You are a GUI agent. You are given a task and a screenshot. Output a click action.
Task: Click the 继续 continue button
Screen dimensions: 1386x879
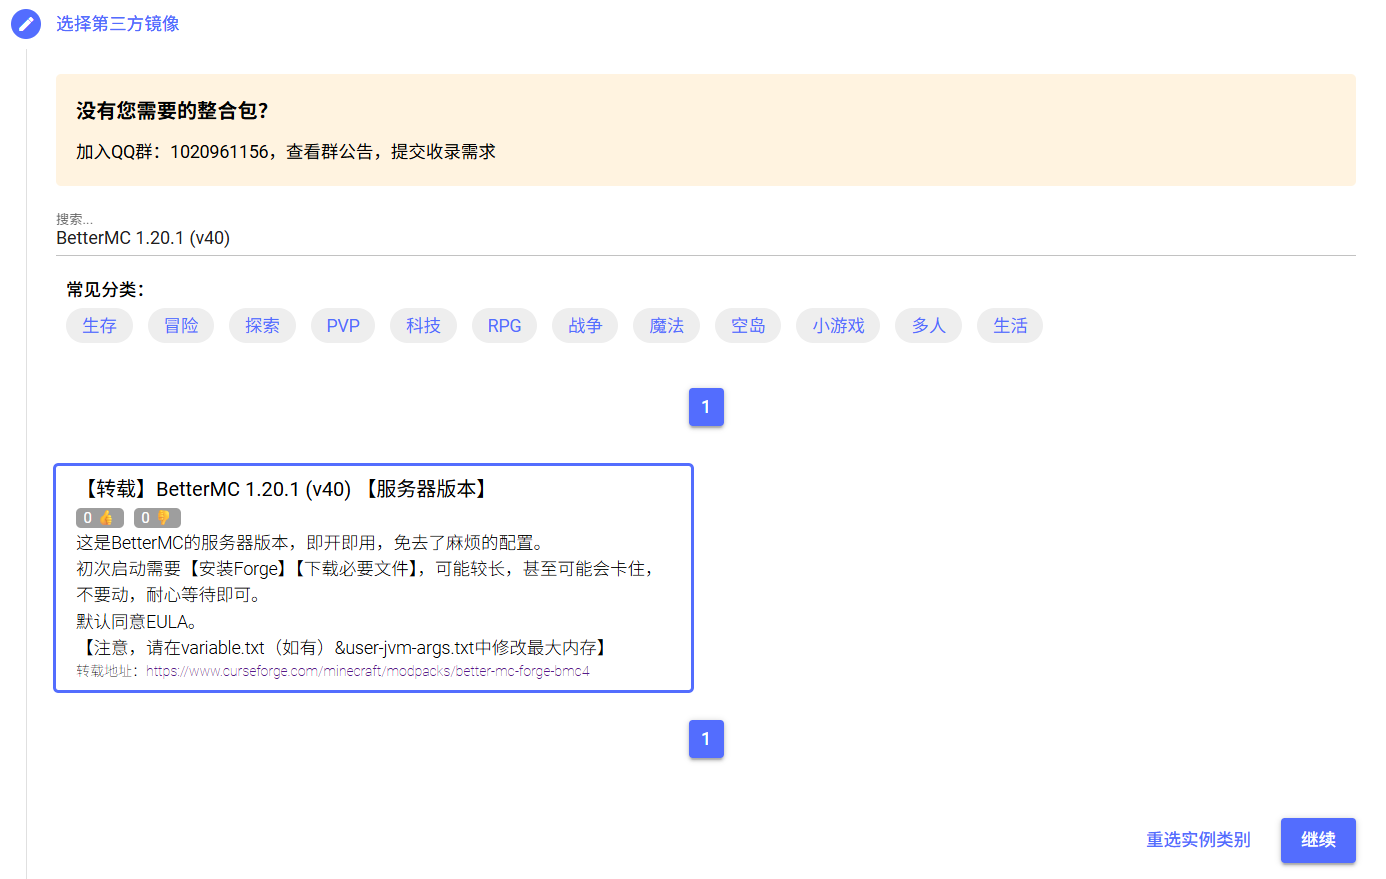click(x=1318, y=840)
